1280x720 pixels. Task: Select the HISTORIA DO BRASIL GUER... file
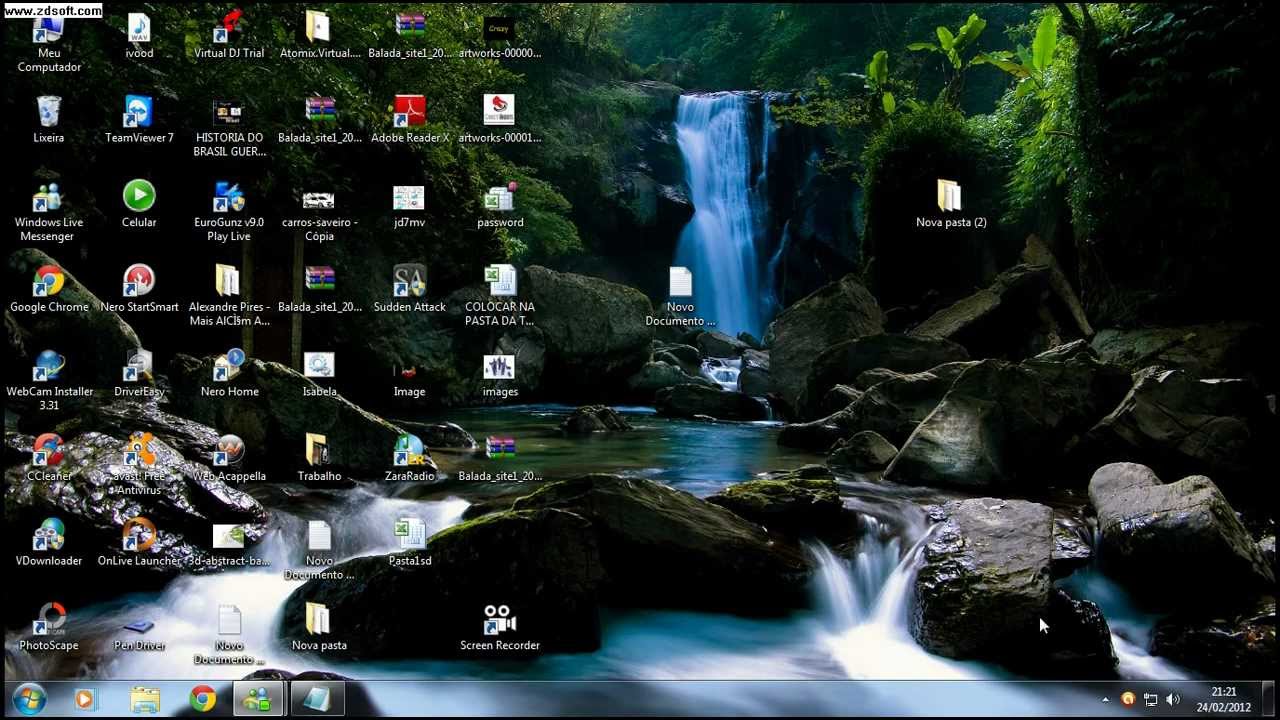(229, 127)
